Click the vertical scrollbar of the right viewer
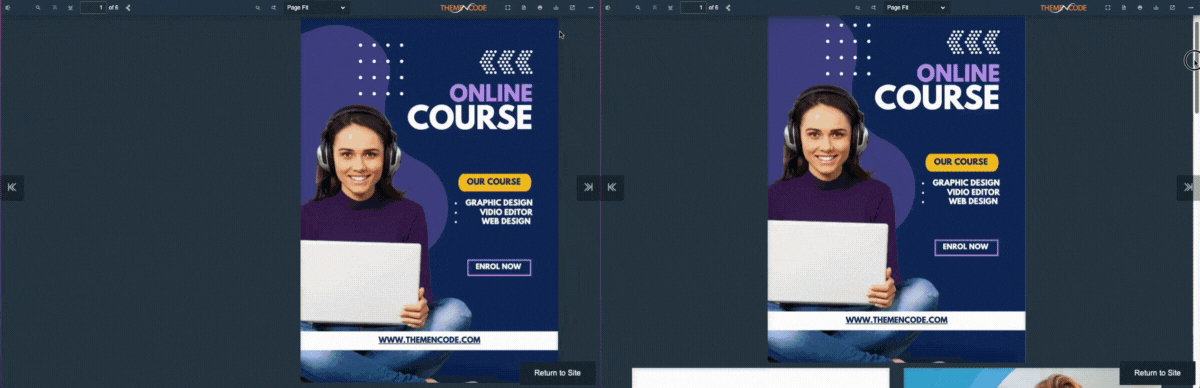 [1196, 200]
